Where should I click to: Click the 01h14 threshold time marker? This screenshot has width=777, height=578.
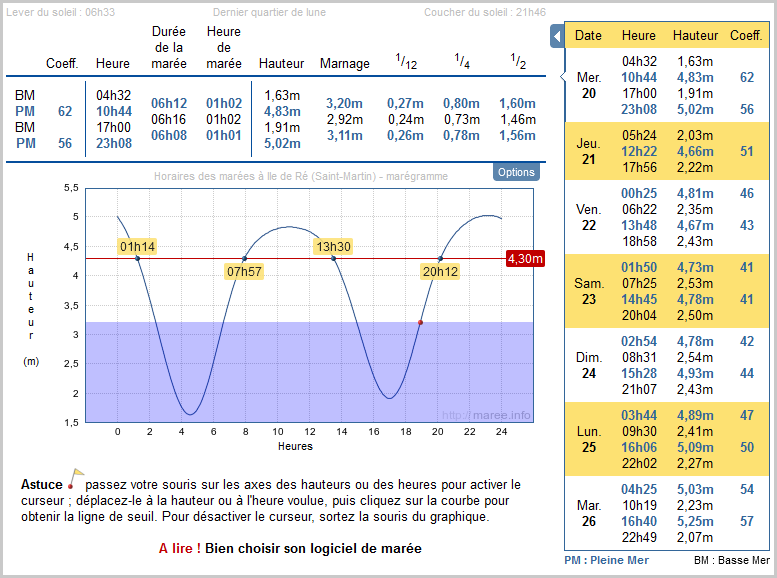(137, 246)
